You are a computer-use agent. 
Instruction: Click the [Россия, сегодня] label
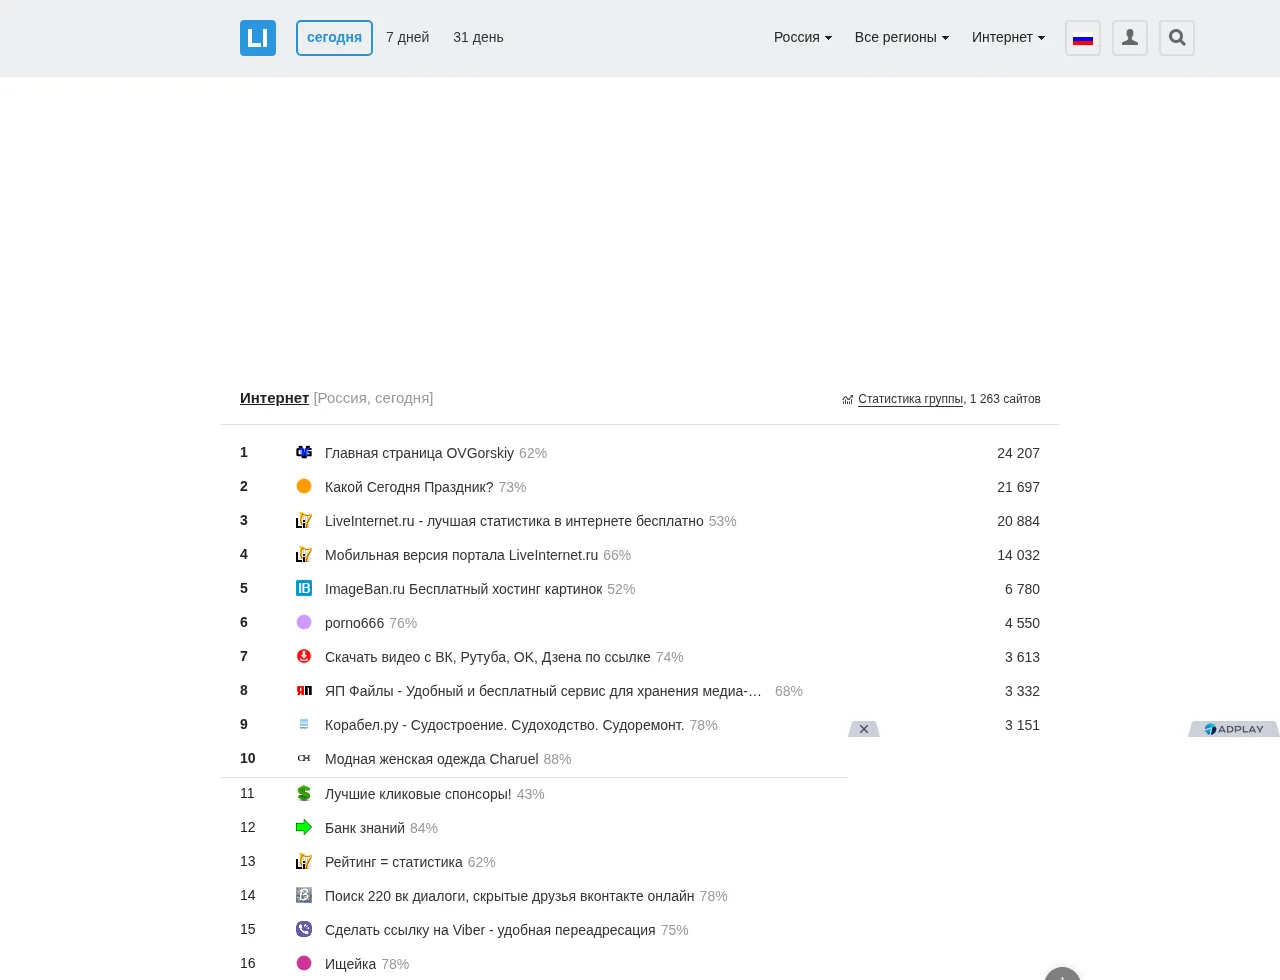coord(373,398)
